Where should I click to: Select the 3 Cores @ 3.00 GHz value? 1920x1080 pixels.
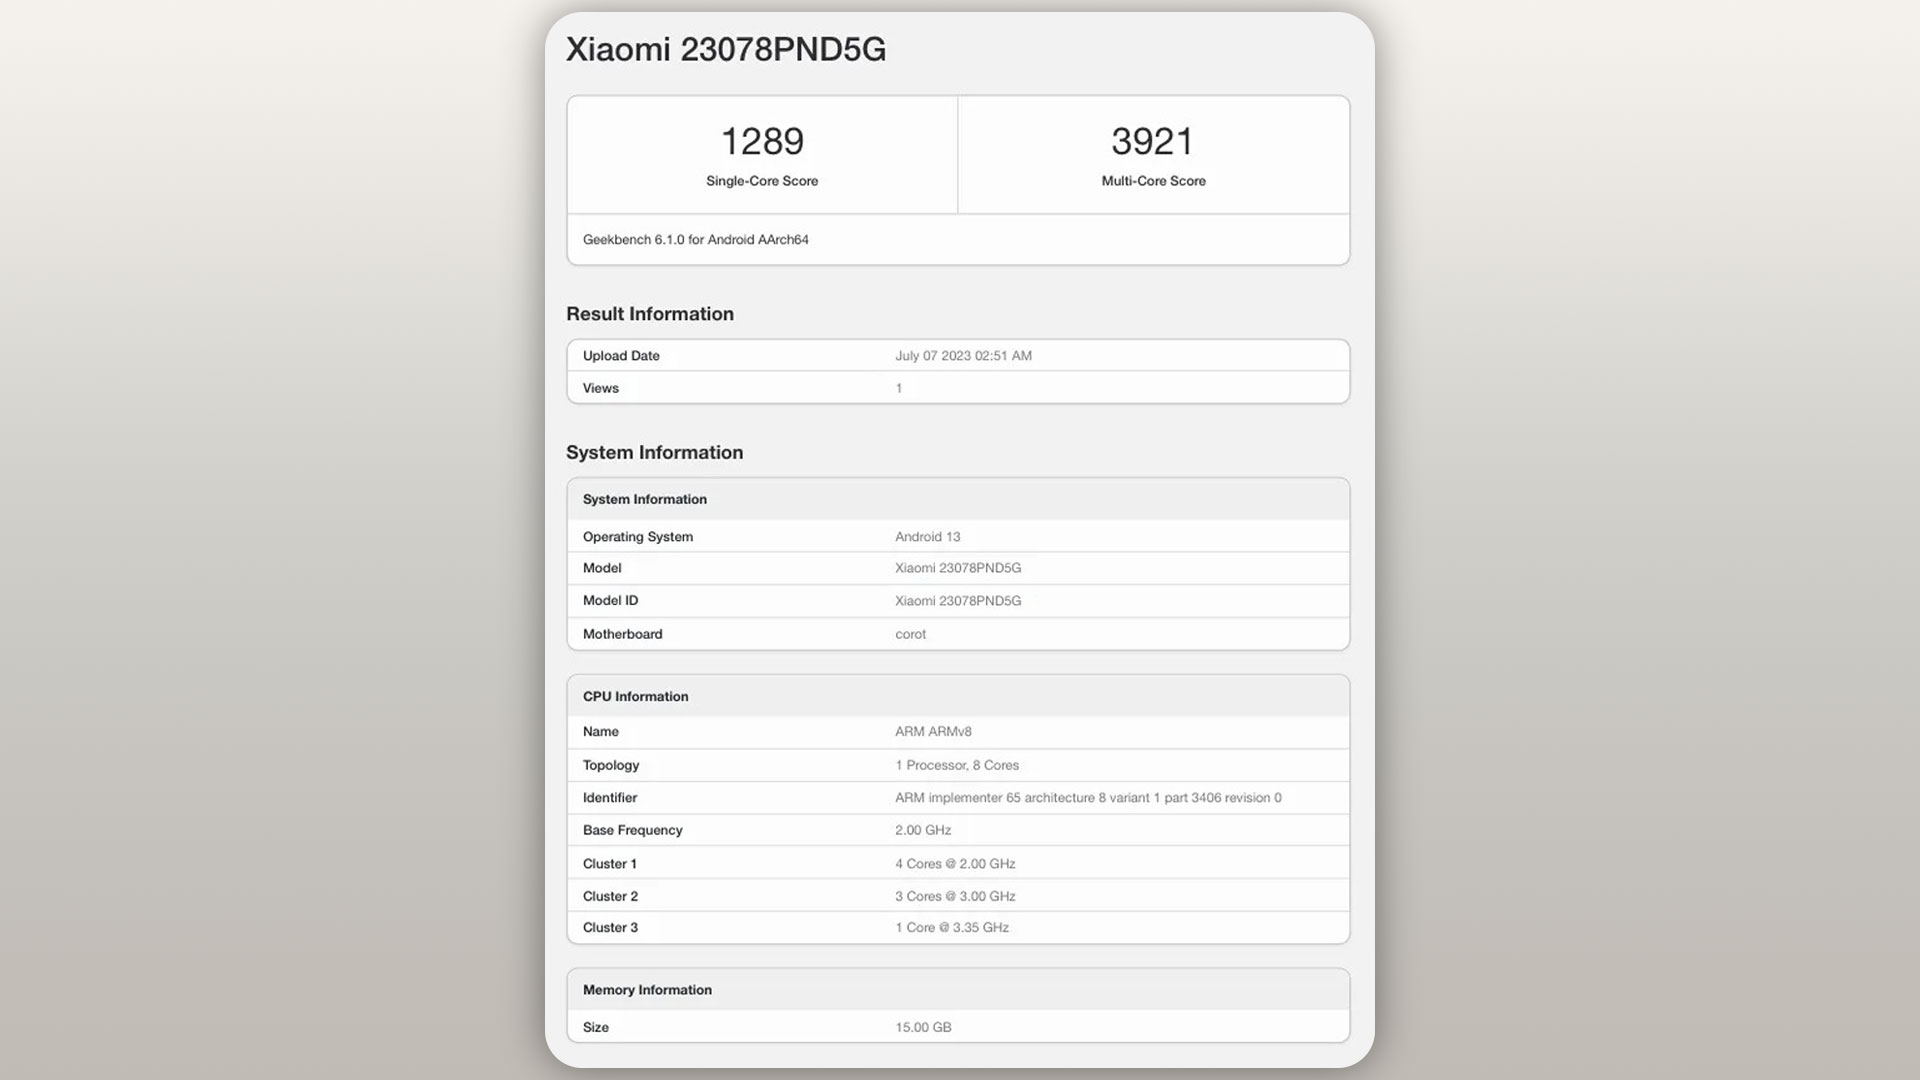point(955,897)
